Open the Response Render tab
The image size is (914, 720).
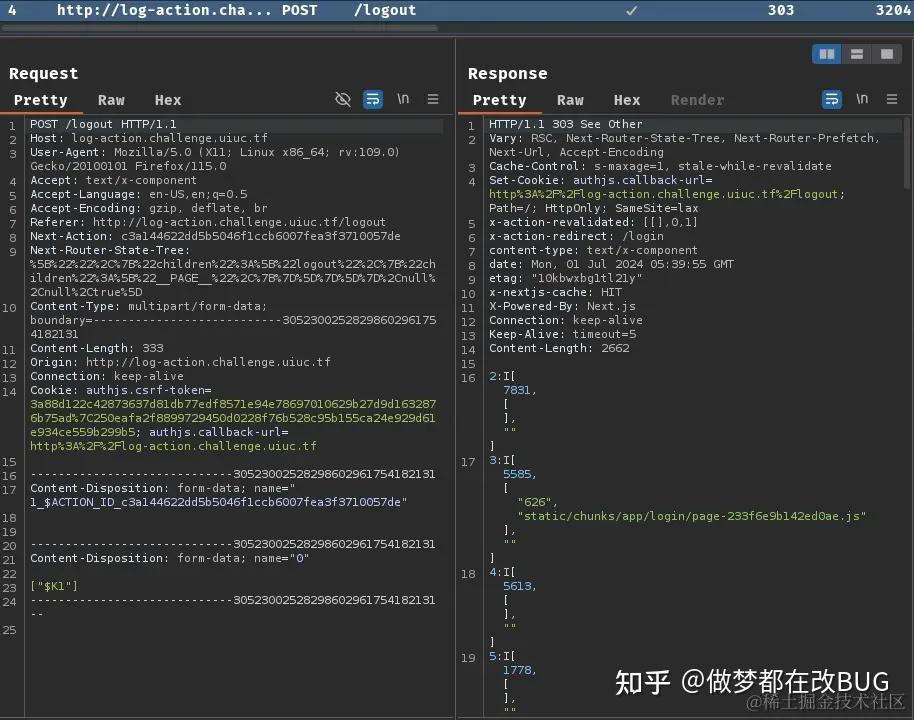(x=697, y=100)
